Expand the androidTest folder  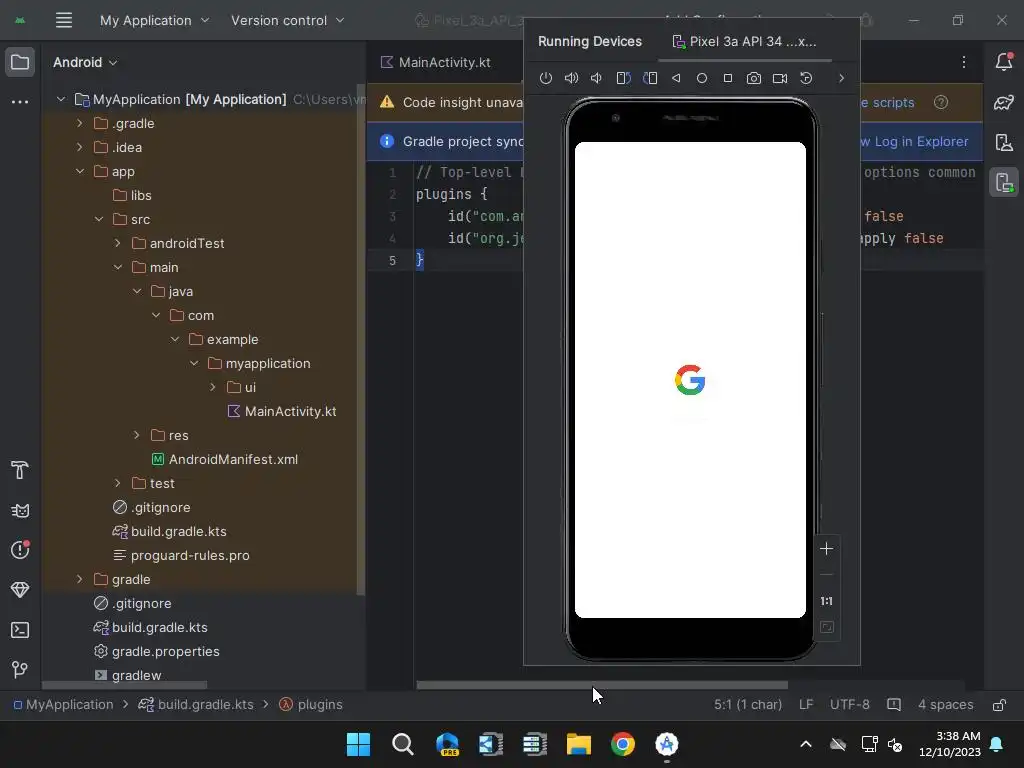click(118, 244)
